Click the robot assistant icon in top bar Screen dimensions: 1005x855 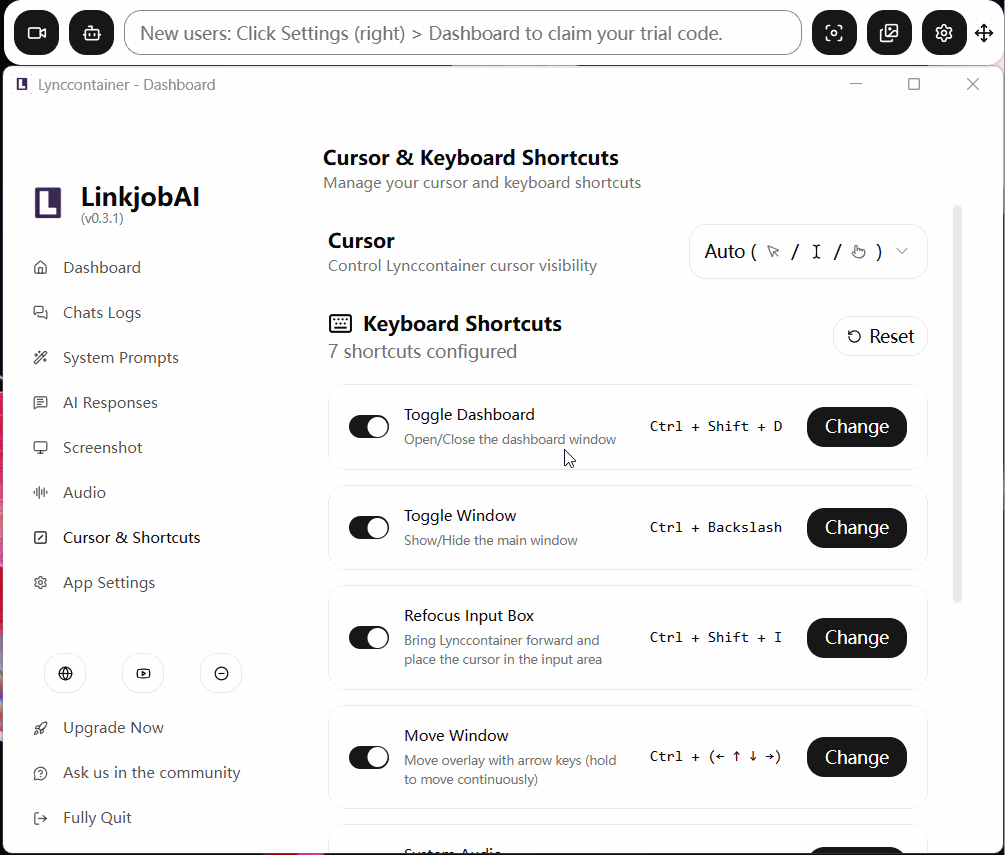pos(92,33)
